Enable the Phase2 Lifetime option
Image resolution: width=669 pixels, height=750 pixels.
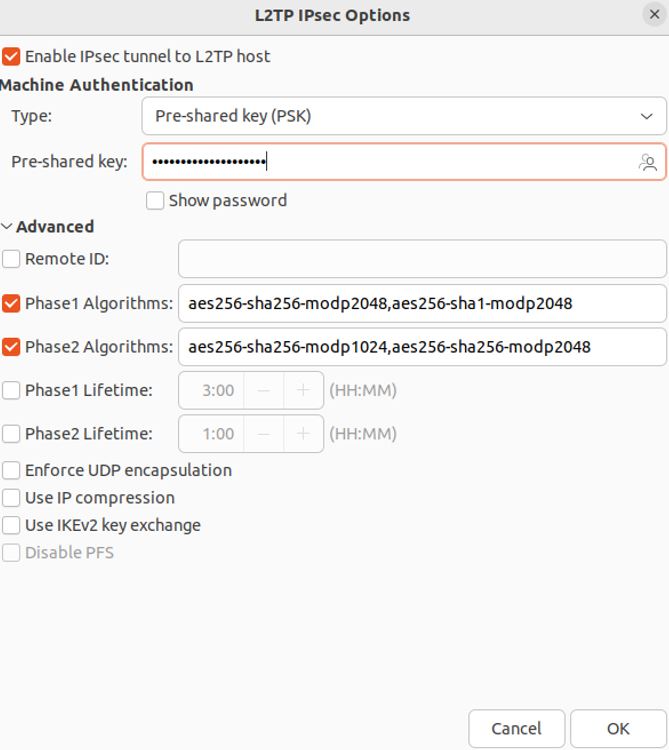[12, 434]
